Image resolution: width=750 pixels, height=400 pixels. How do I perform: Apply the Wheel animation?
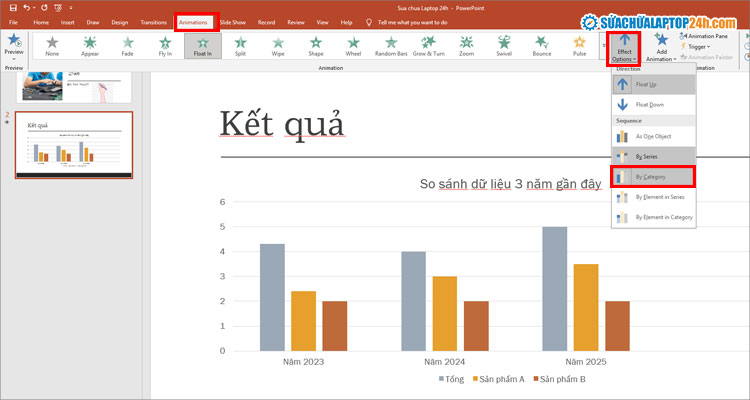(x=353, y=46)
